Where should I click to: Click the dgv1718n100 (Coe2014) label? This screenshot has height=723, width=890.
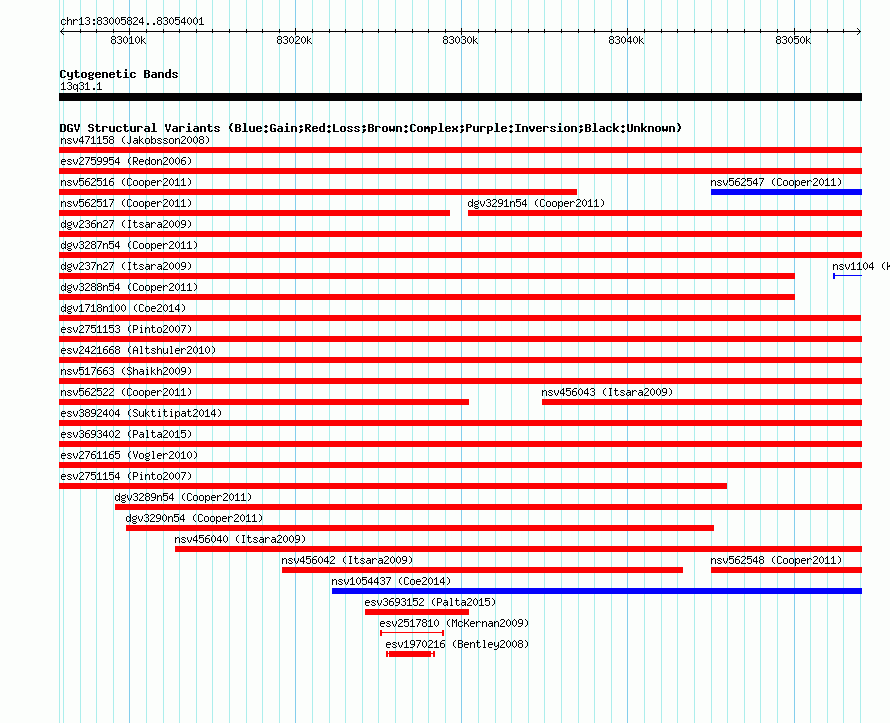pos(123,308)
